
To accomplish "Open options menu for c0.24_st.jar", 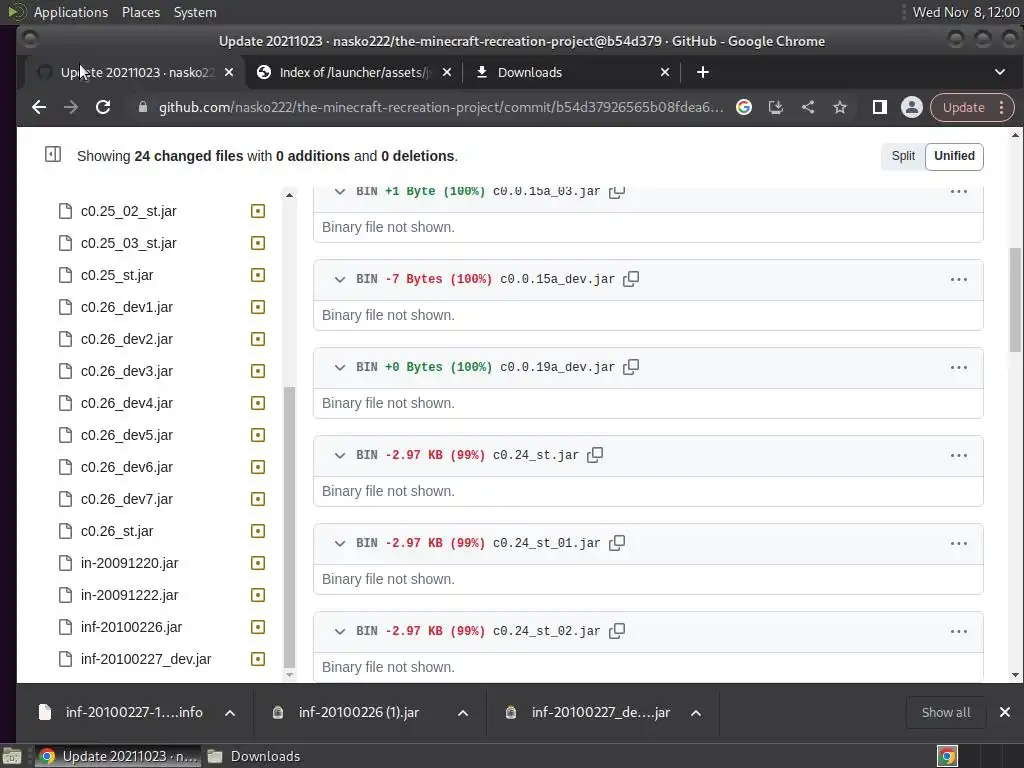I will pyautogui.click(x=959, y=456).
